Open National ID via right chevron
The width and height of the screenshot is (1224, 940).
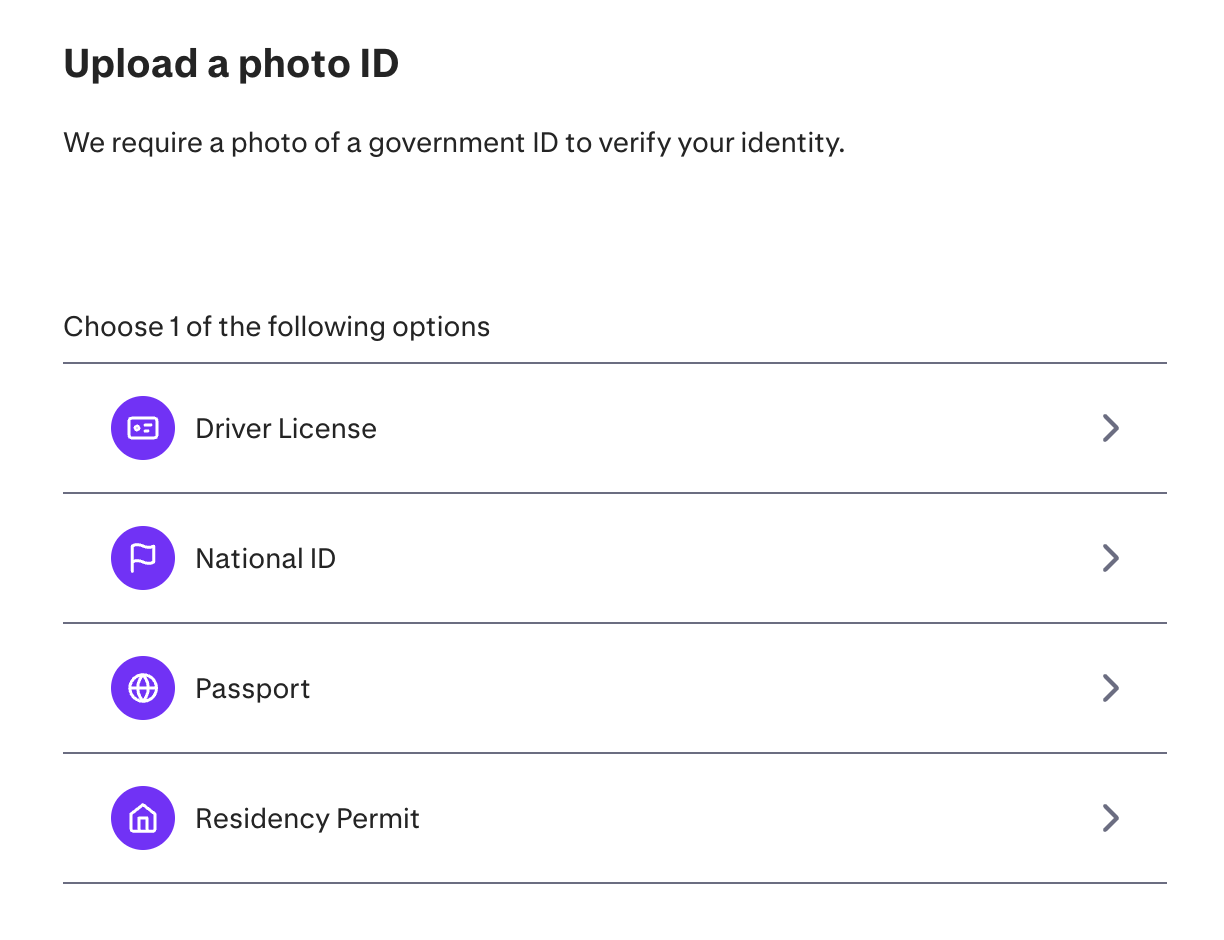point(1110,558)
